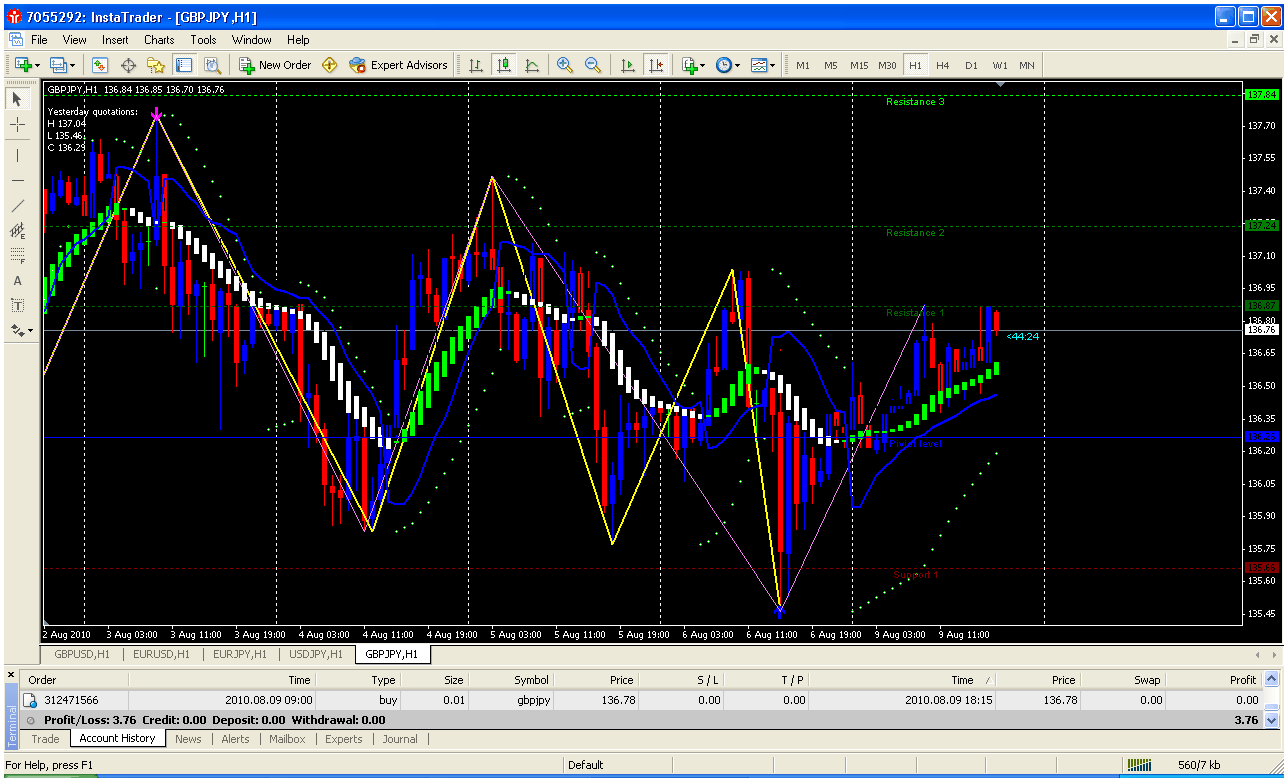Select the Fibonacci Retracement tool
The image size is (1288, 778).
coord(18,256)
